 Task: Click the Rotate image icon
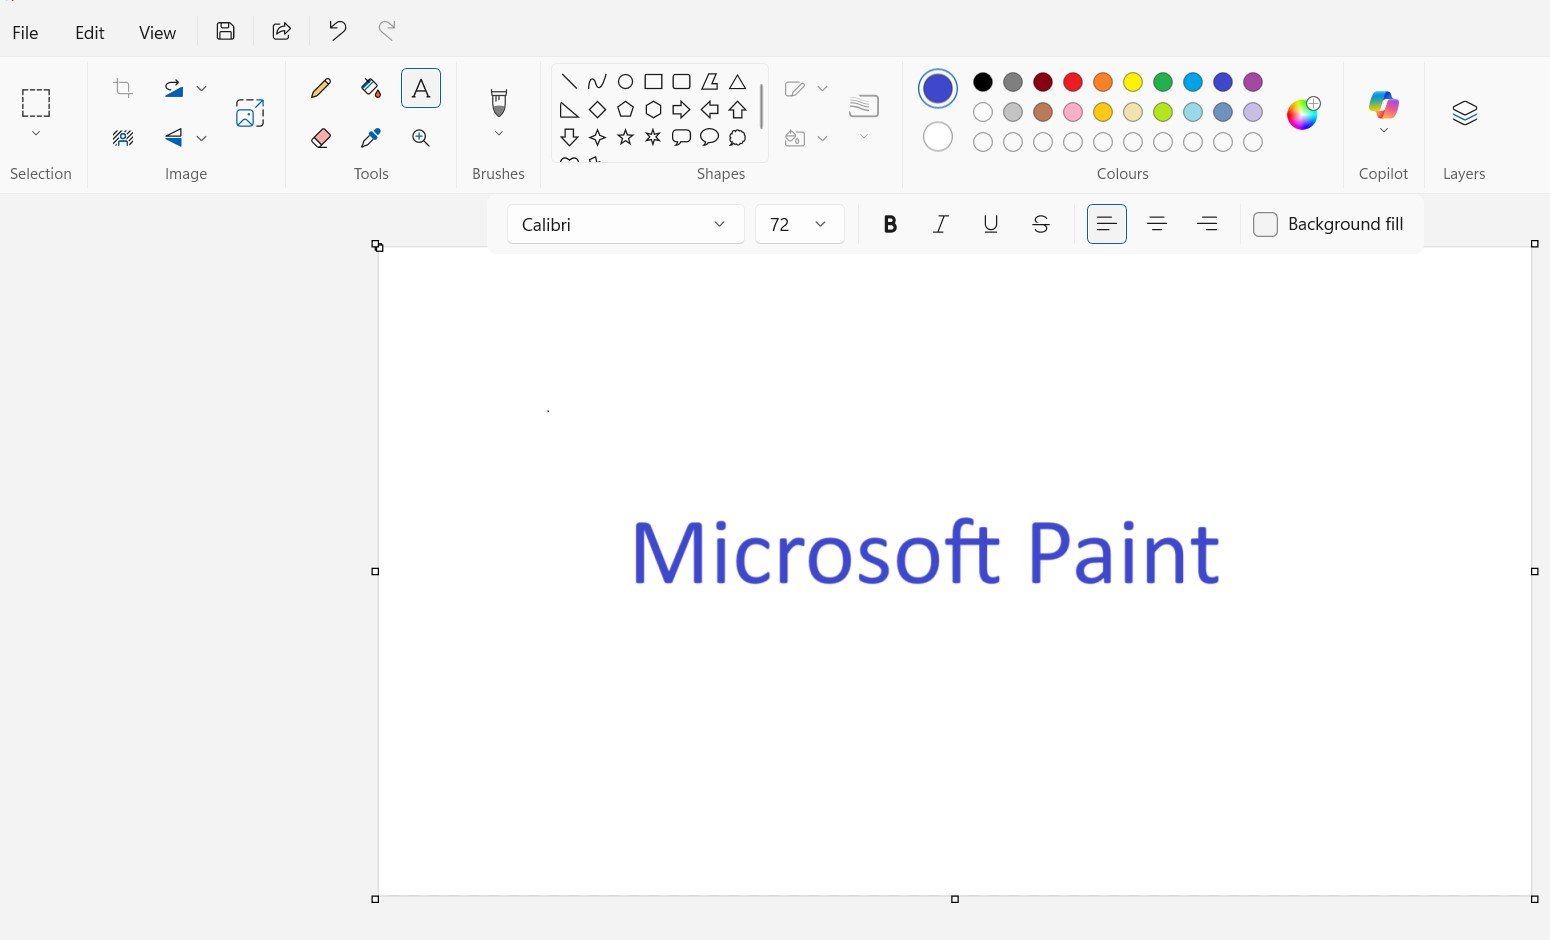174,88
